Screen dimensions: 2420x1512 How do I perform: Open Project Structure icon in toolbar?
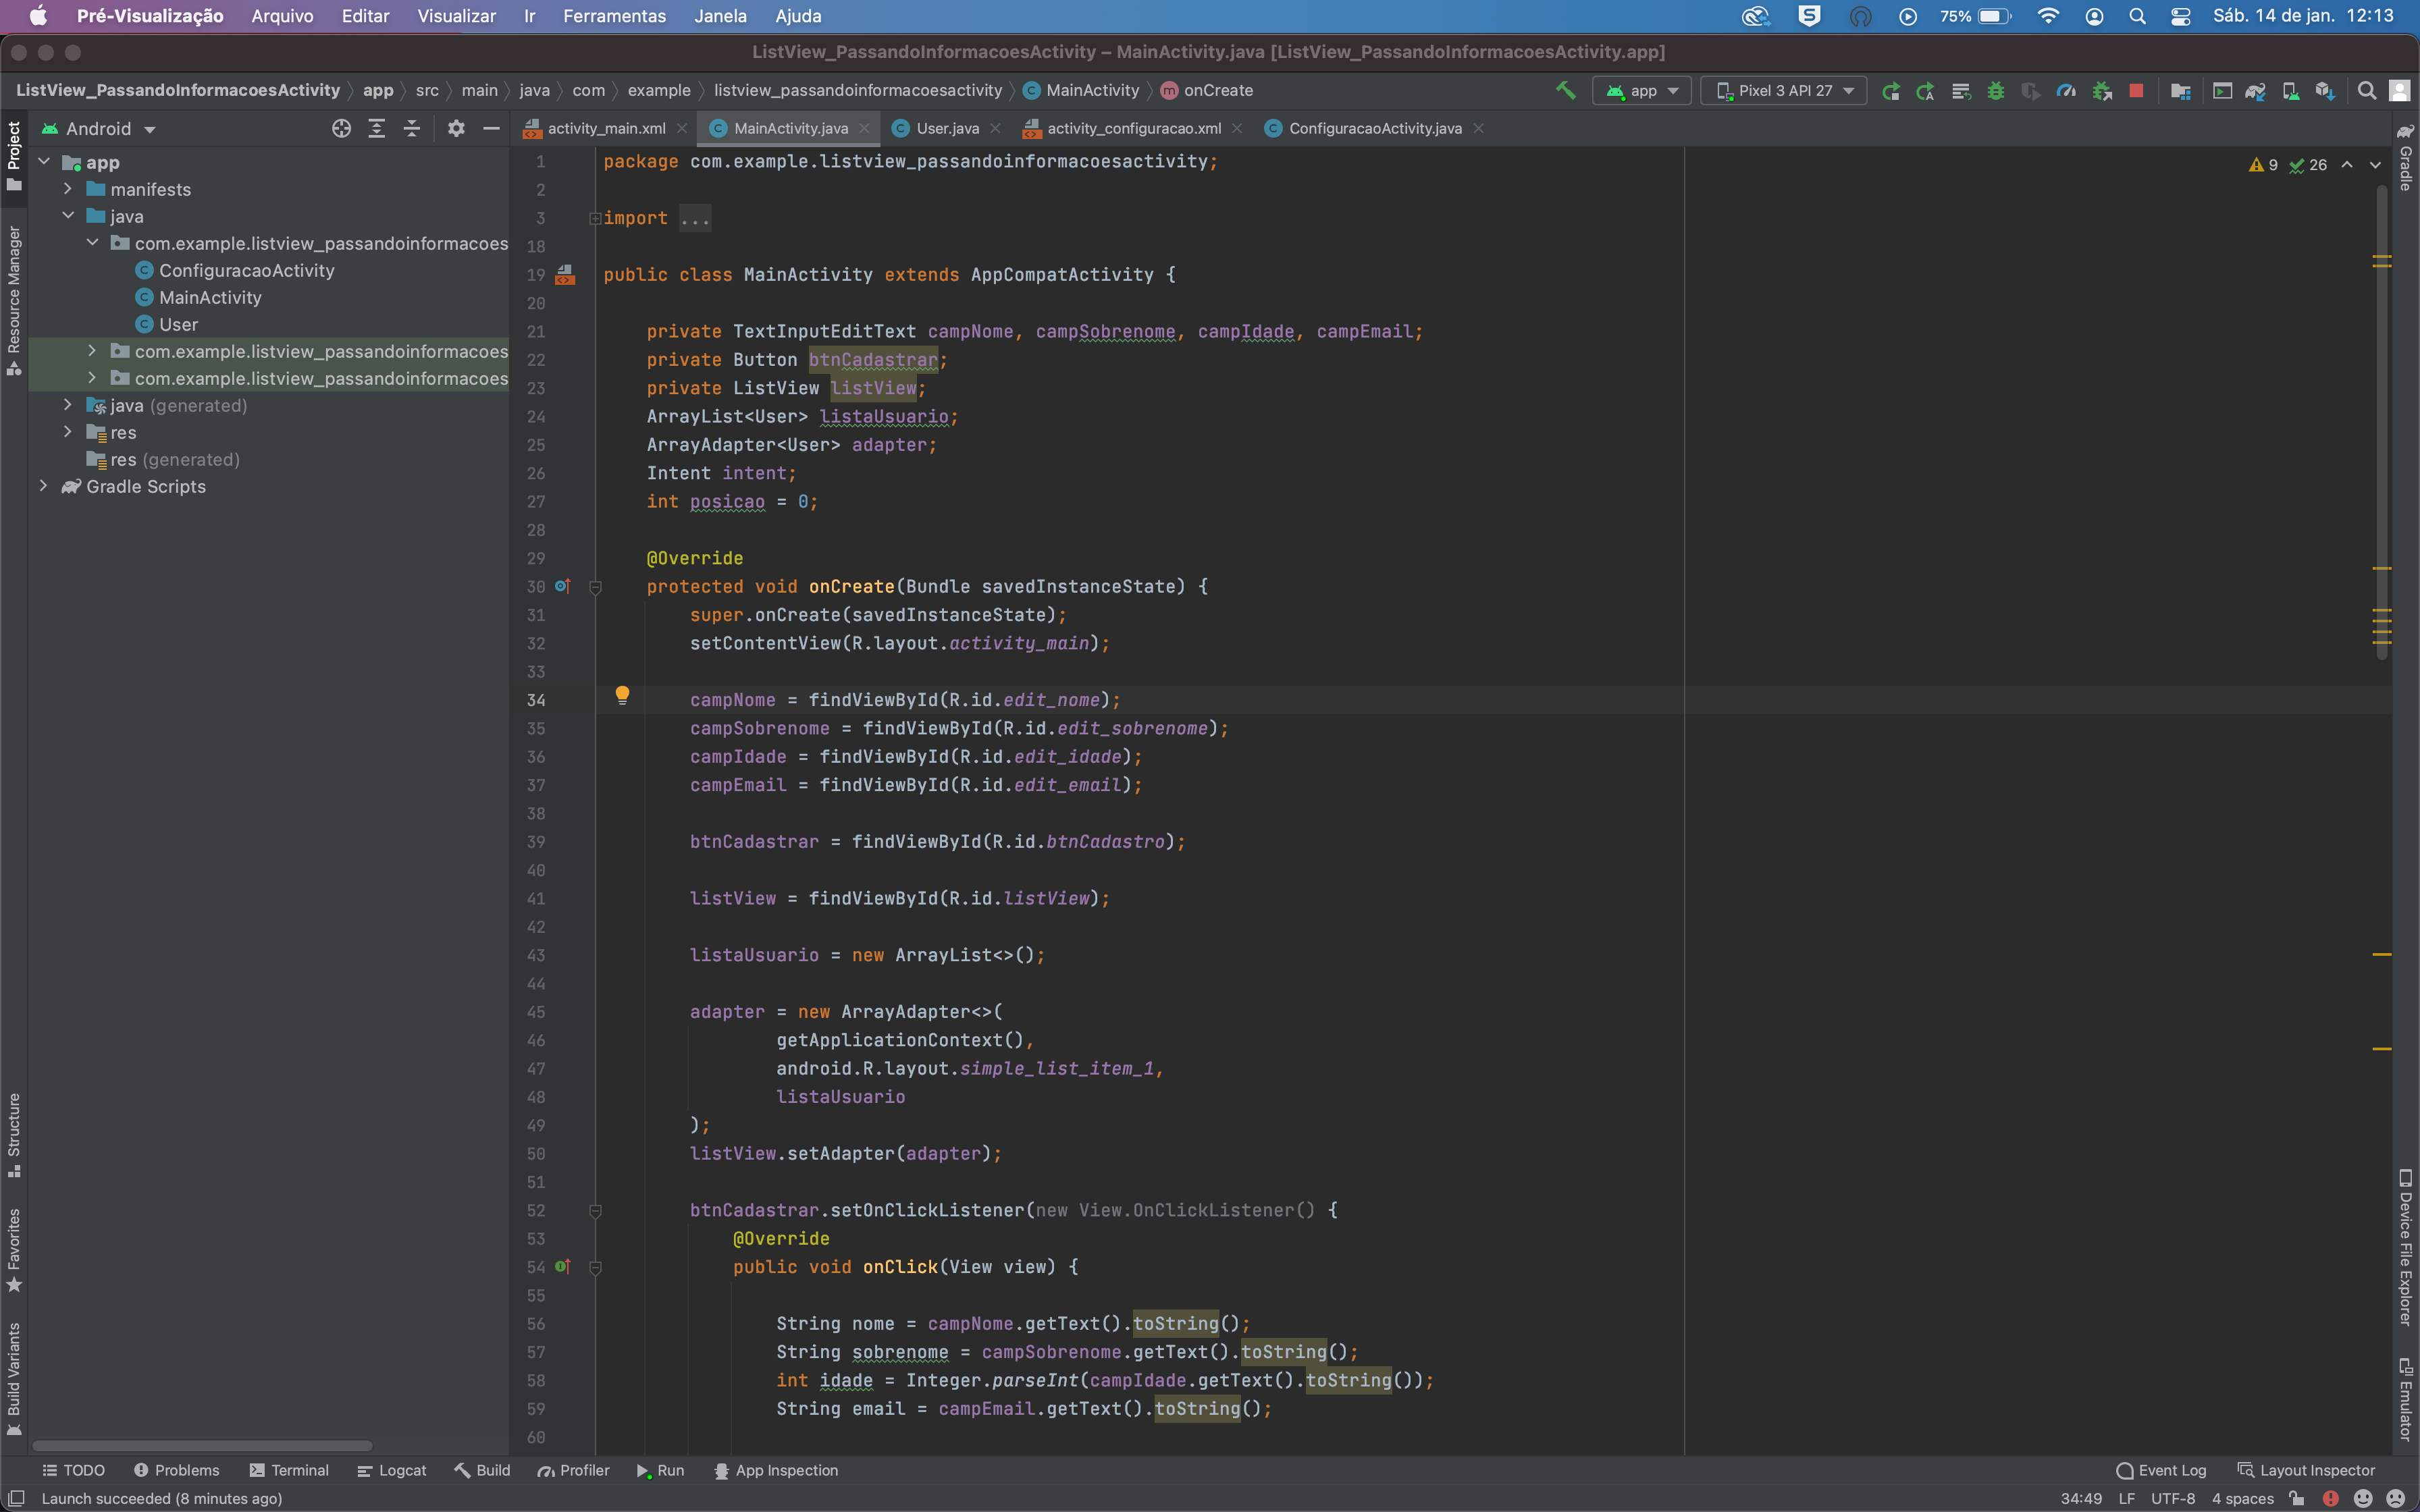(x=2181, y=91)
